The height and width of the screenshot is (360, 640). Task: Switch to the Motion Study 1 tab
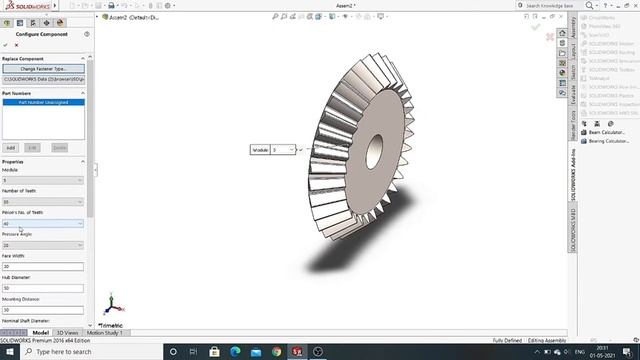pos(104,333)
